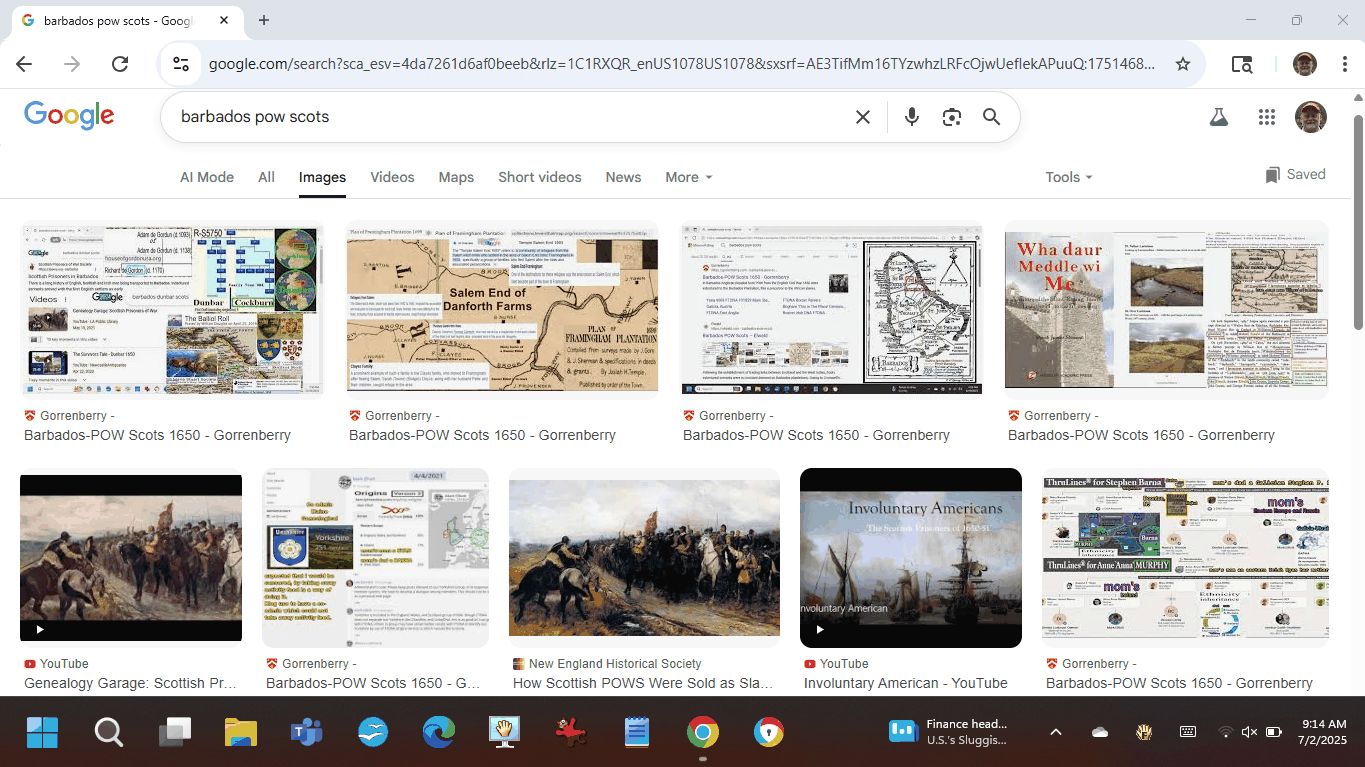
Task: Clear the search box text
Action: point(862,117)
